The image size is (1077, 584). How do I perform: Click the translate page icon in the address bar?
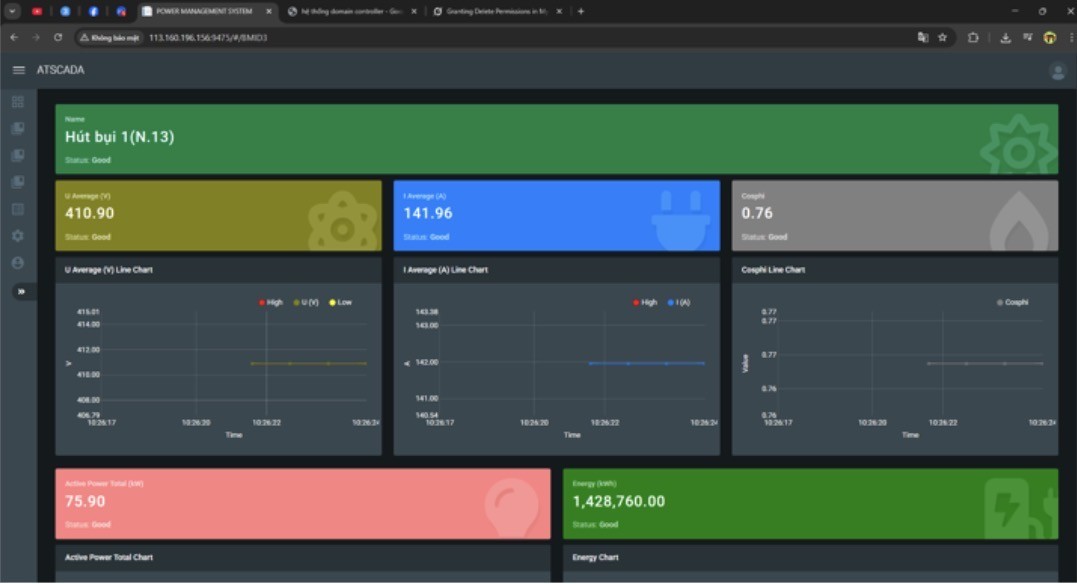922,37
